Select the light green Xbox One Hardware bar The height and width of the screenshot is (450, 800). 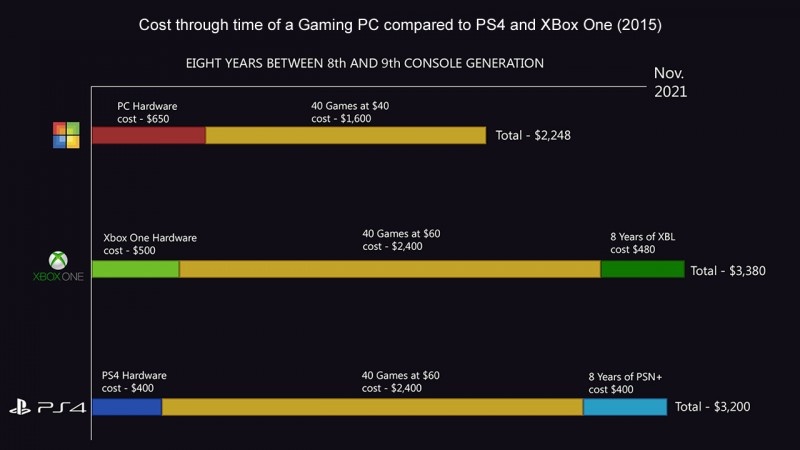tap(135, 269)
